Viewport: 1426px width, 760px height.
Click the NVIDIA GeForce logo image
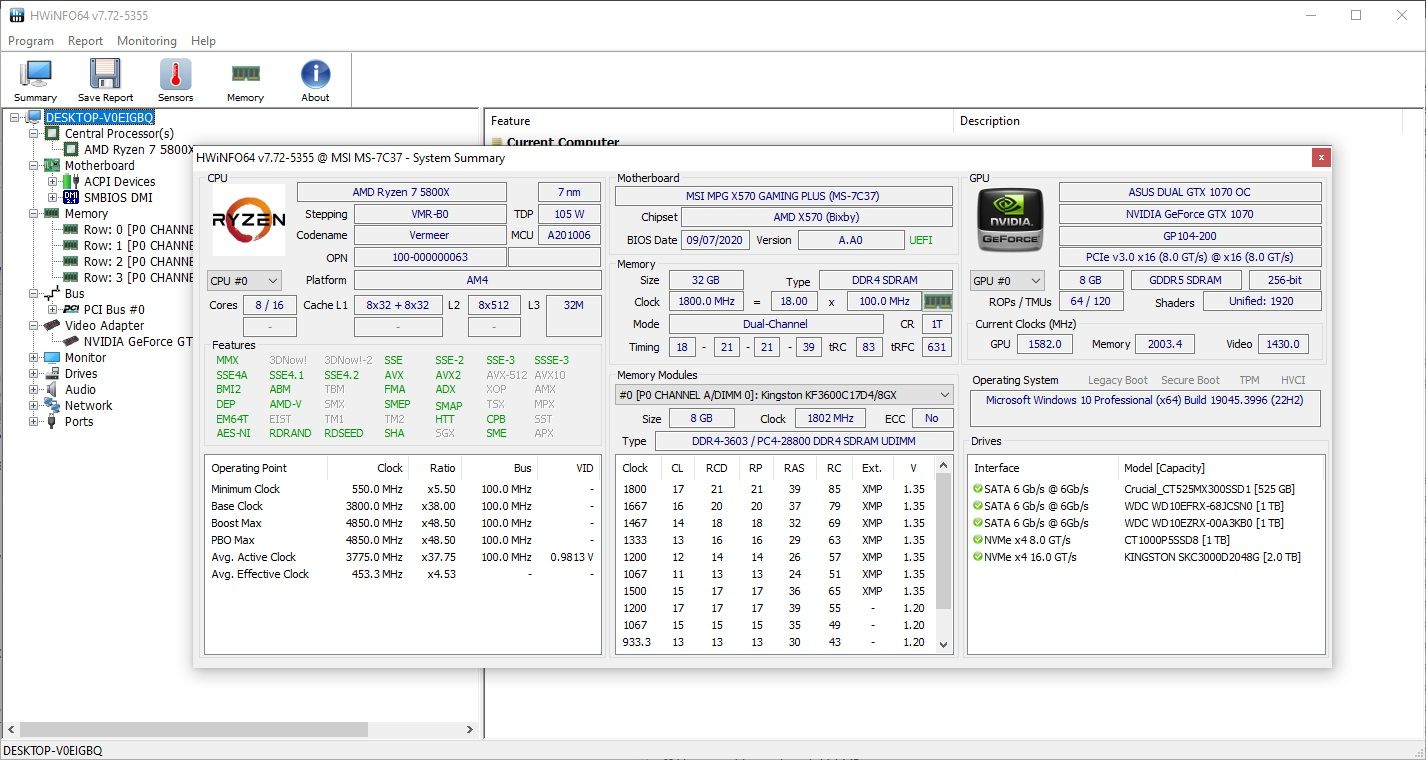(1010, 219)
